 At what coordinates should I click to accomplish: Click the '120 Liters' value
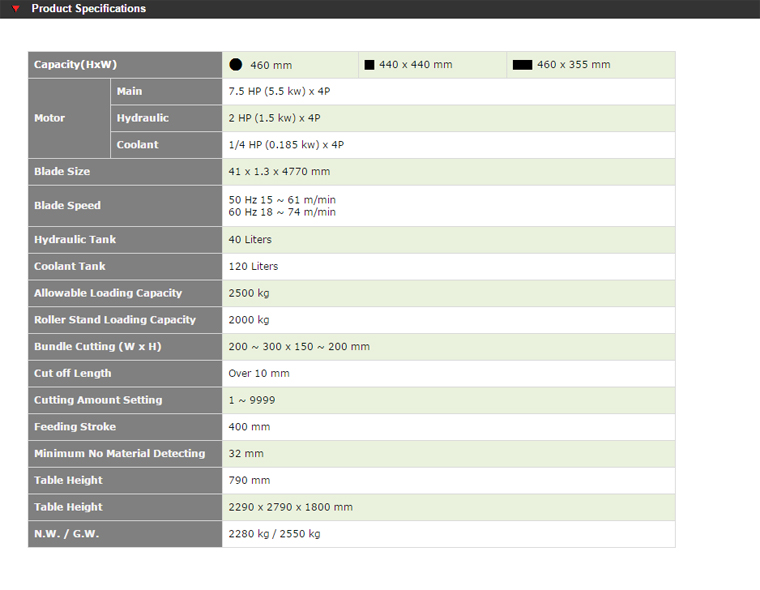(253, 266)
